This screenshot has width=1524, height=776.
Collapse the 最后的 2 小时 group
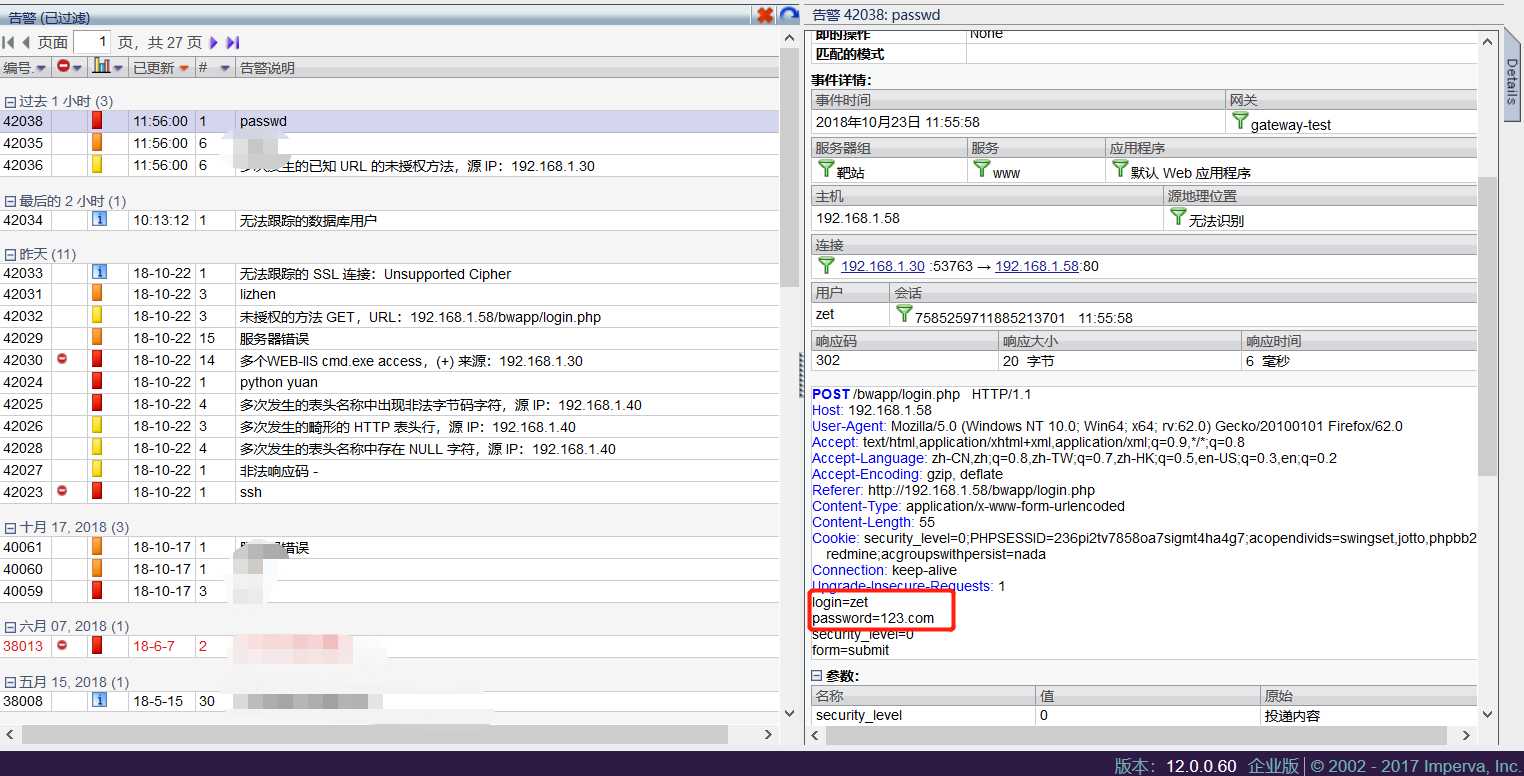coord(10,201)
